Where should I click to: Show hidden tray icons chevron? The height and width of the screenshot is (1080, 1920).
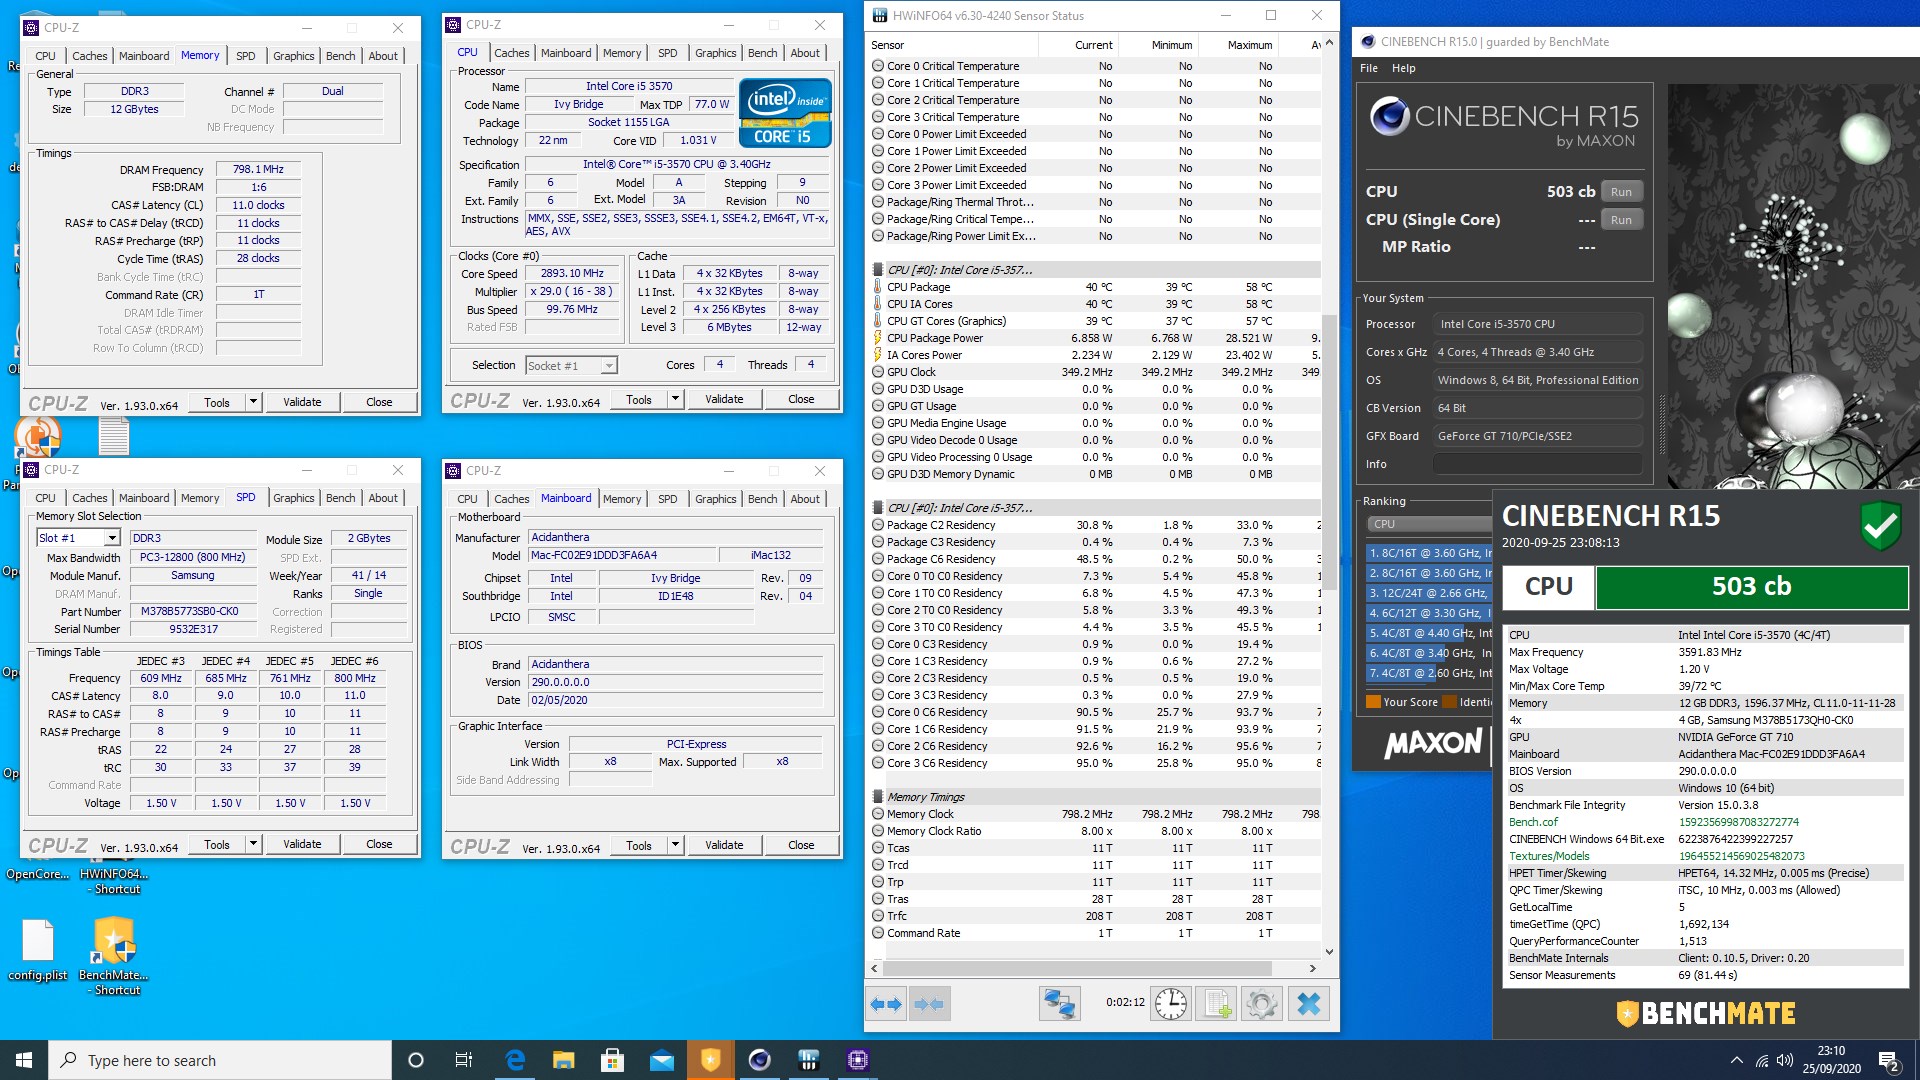coord(1737,1061)
